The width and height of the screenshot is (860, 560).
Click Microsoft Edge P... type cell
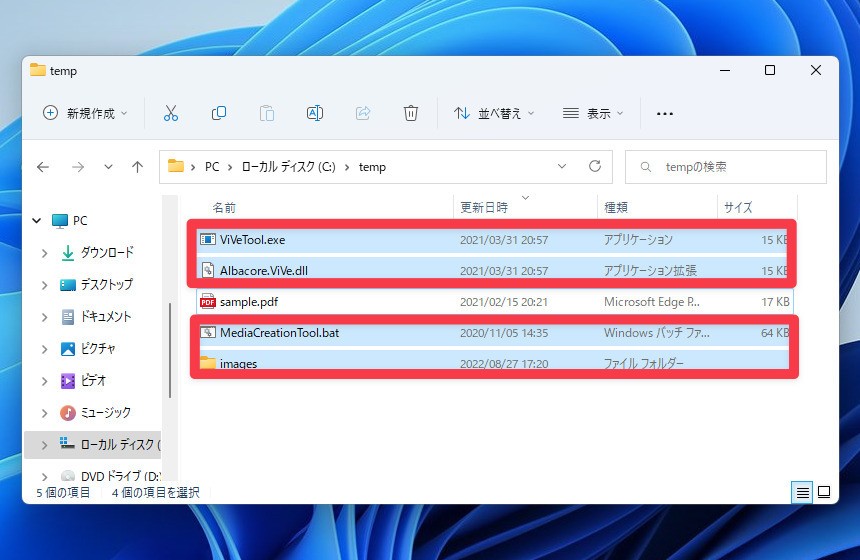click(x=652, y=302)
